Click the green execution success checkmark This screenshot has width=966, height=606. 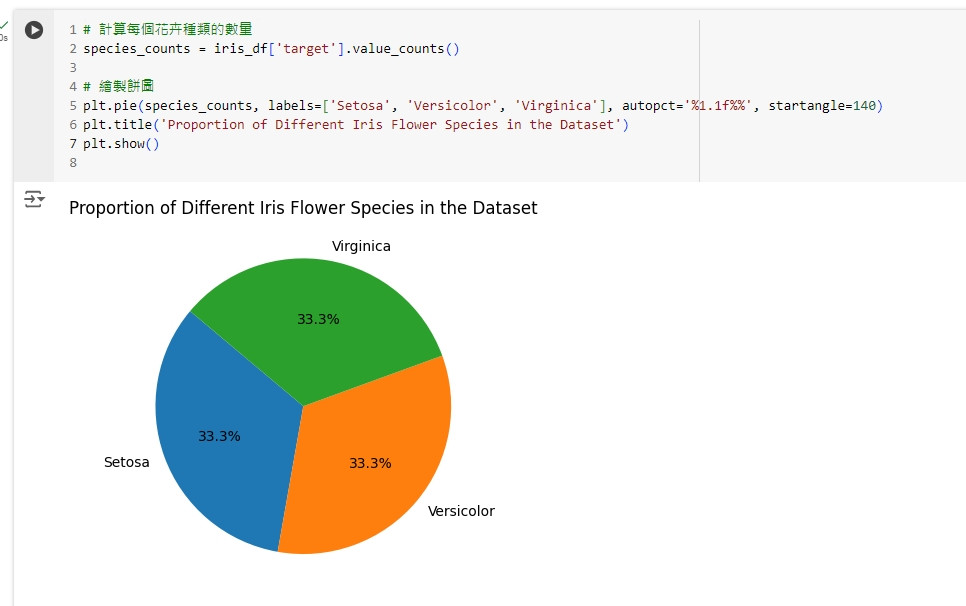pyautogui.click(x=4, y=25)
